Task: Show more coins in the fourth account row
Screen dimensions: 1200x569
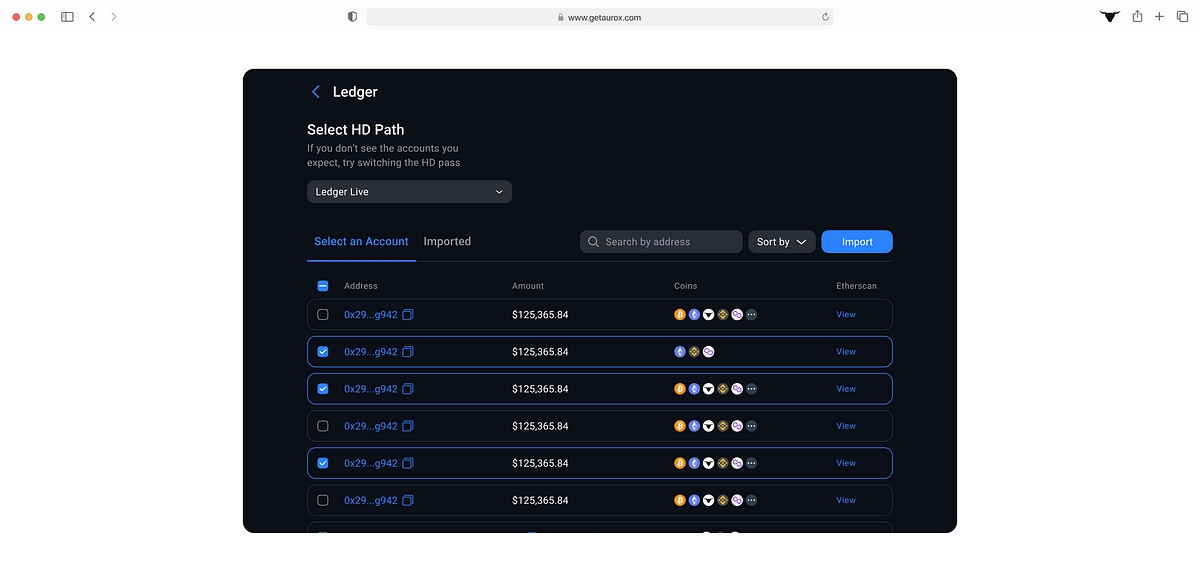Action: click(x=751, y=426)
